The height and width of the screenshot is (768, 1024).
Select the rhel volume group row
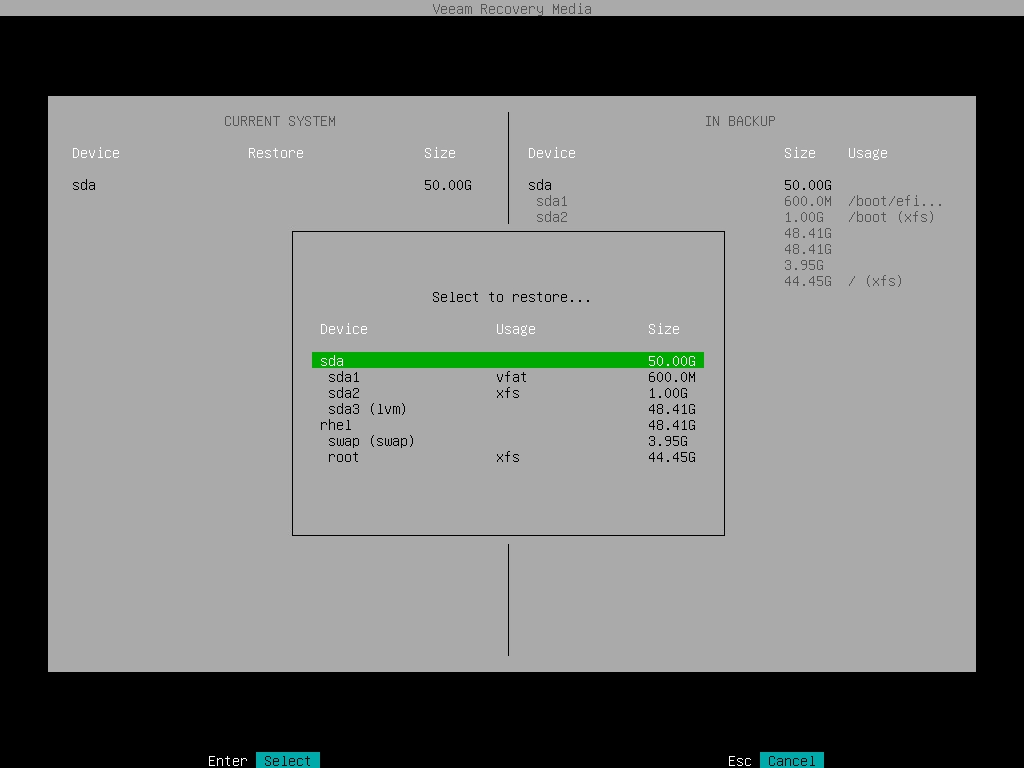(336, 425)
